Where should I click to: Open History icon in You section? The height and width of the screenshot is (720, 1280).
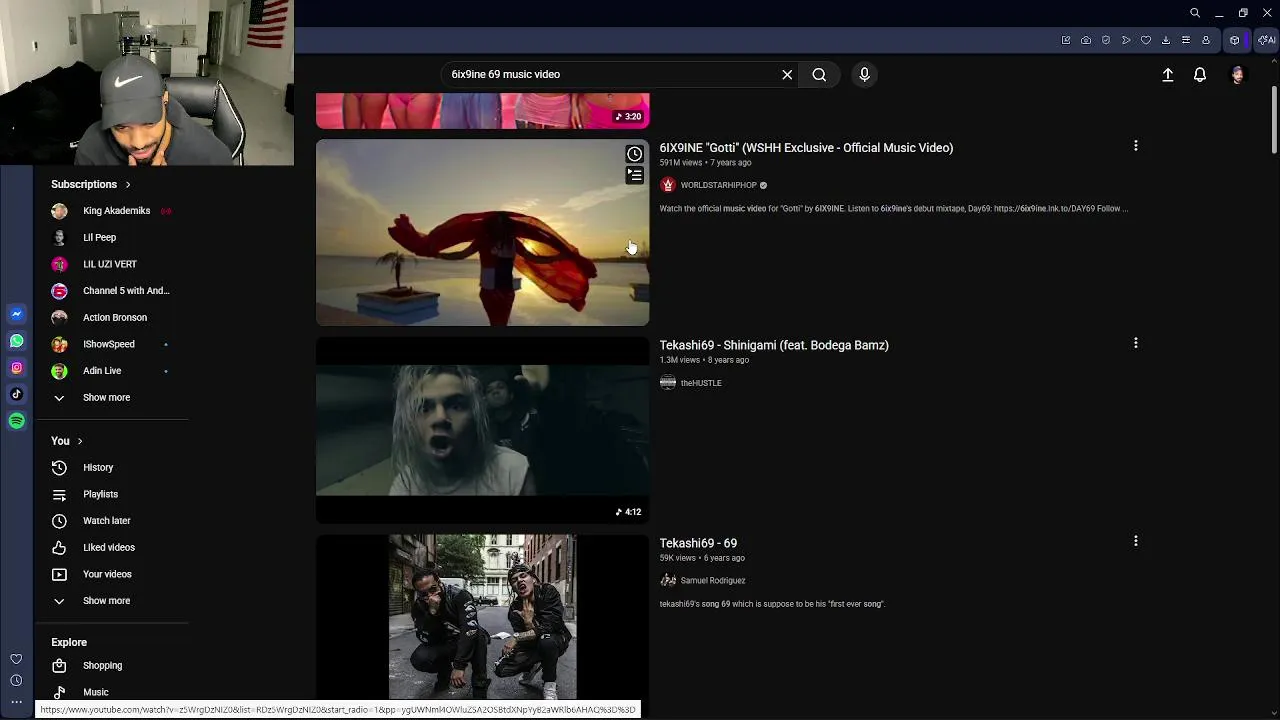pos(59,468)
